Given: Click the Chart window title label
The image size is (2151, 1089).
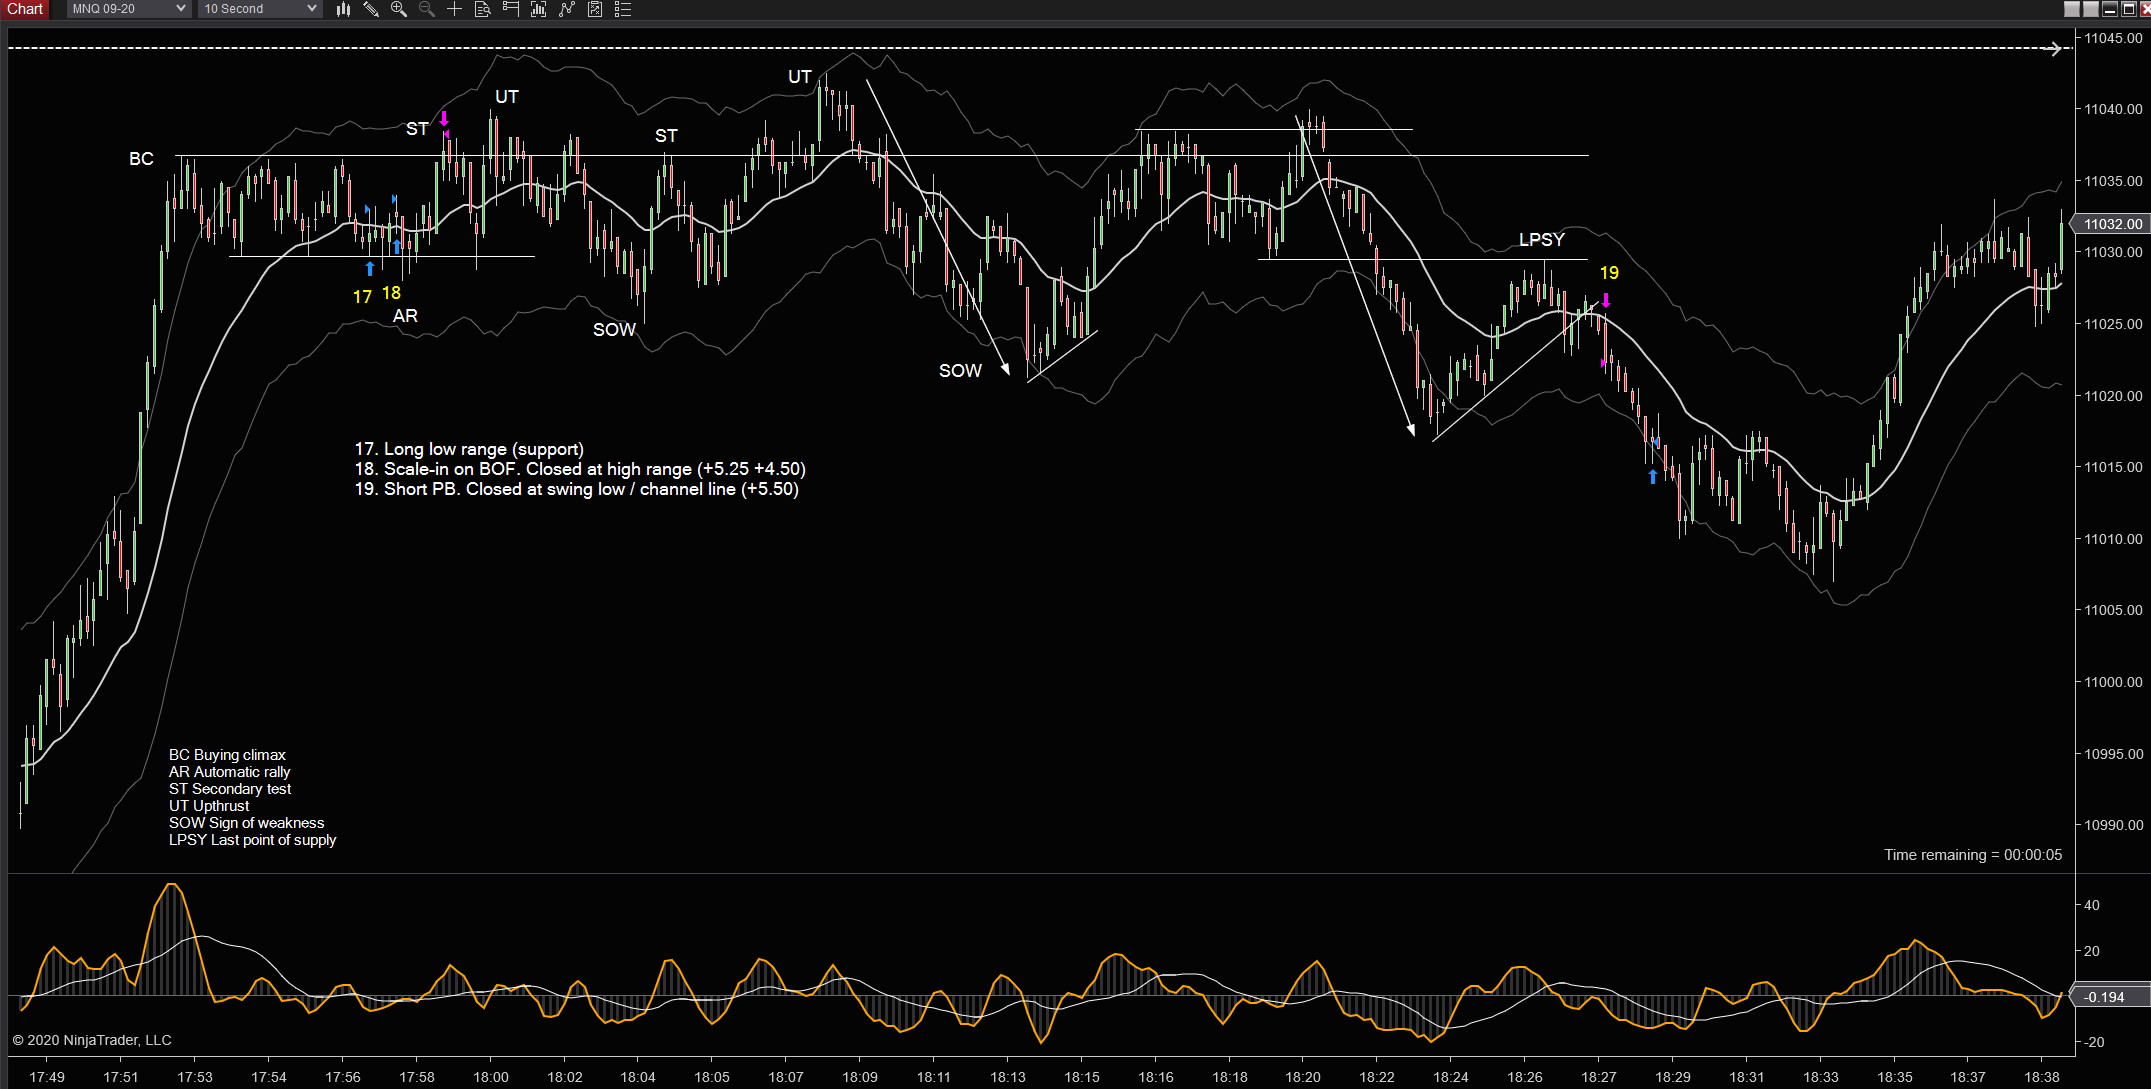Looking at the screenshot, I should pos(26,9).
